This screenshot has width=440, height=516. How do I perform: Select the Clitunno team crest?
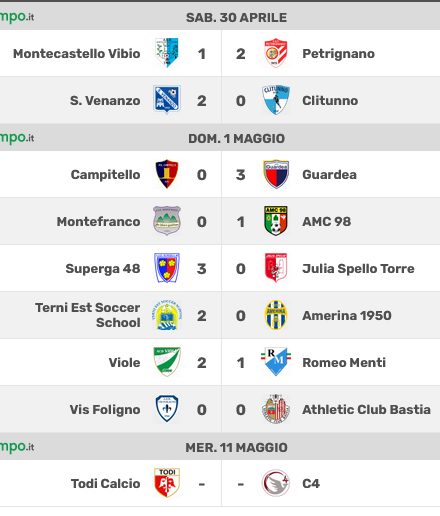276,100
